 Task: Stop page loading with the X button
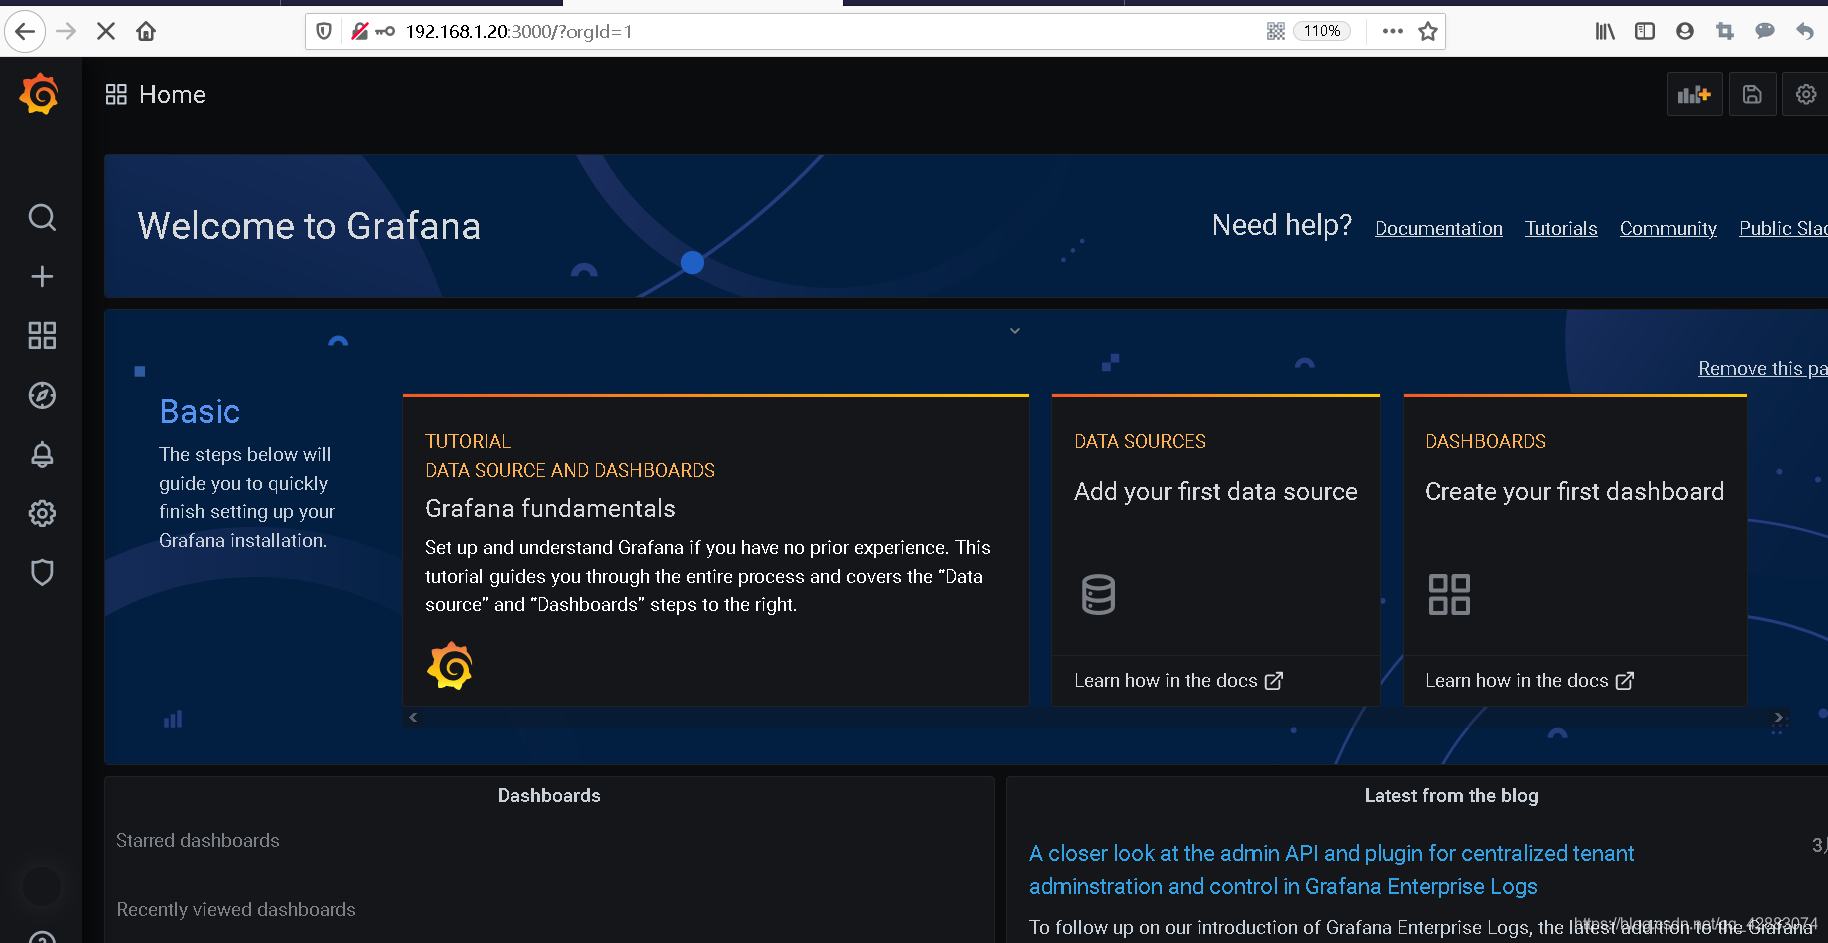coord(106,31)
